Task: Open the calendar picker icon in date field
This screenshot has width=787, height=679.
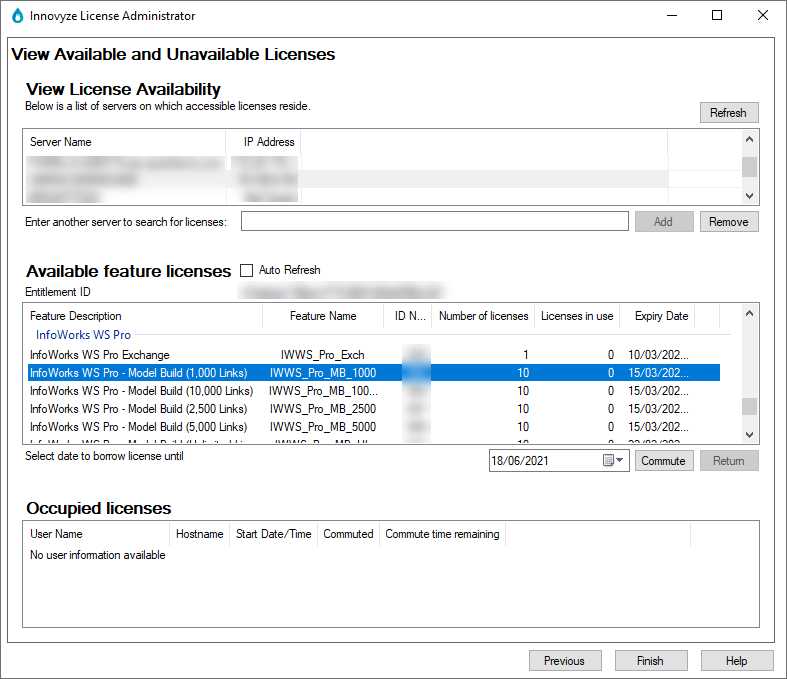Action: click(613, 460)
